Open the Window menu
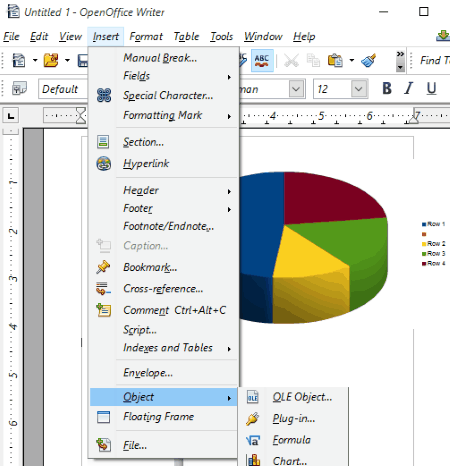The image size is (450, 466). (263, 36)
